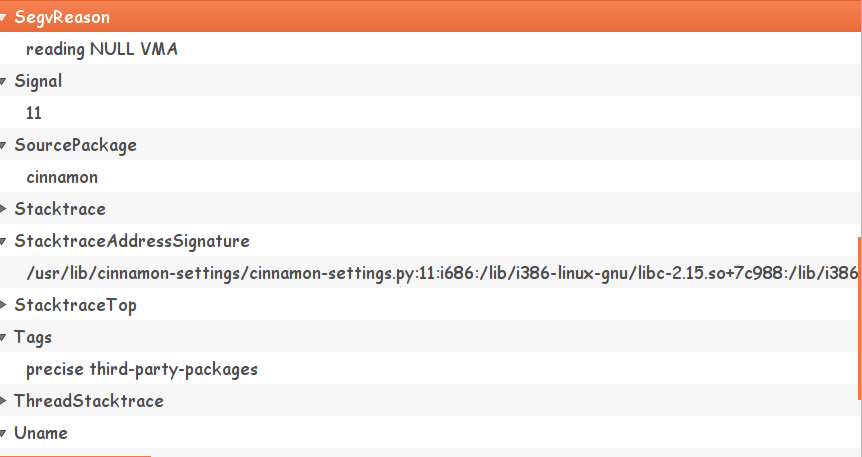The height and width of the screenshot is (457, 862).
Task: Collapse the Uname row triangle
Action: coord(4,434)
